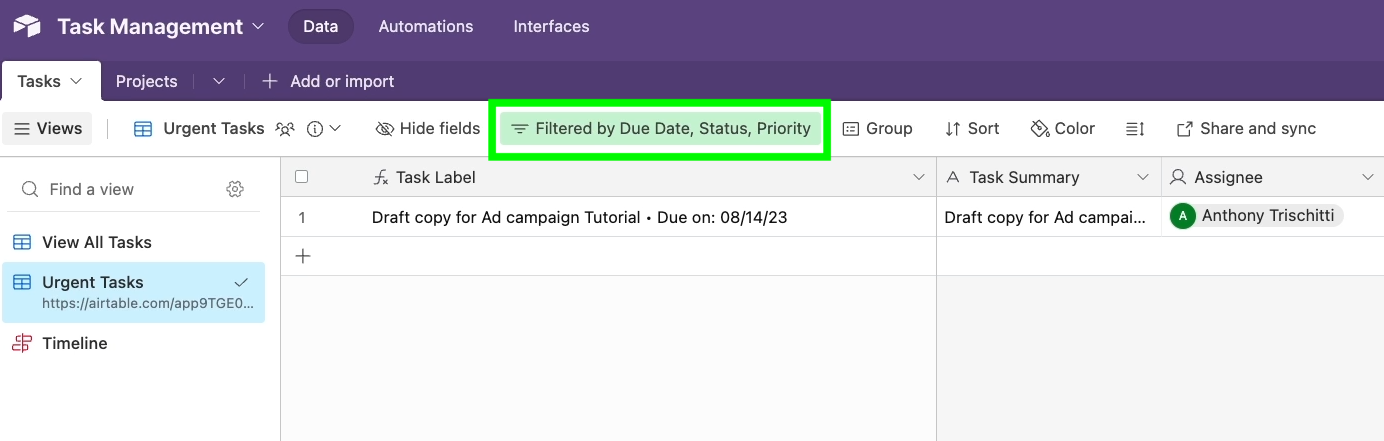This screenshot has height=441, width=1384.
Task: Click the Airtable logo icon
Action: click(x=27, y=27)
